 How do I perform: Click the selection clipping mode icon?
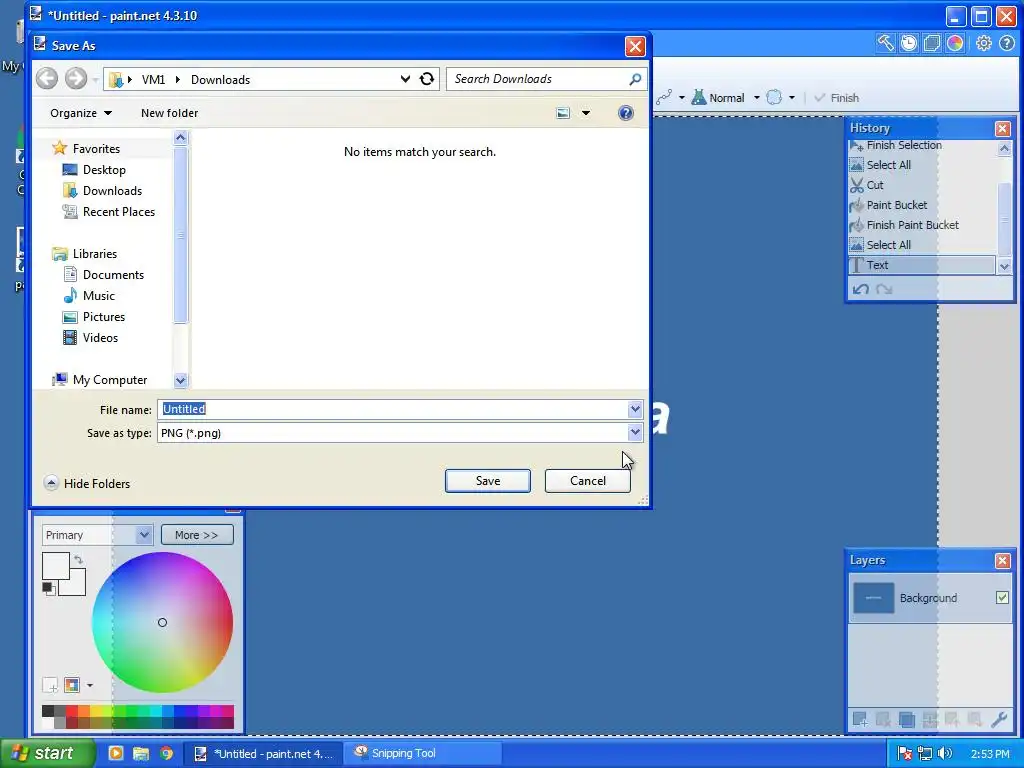pyautogui.click(x=774, y=97)
